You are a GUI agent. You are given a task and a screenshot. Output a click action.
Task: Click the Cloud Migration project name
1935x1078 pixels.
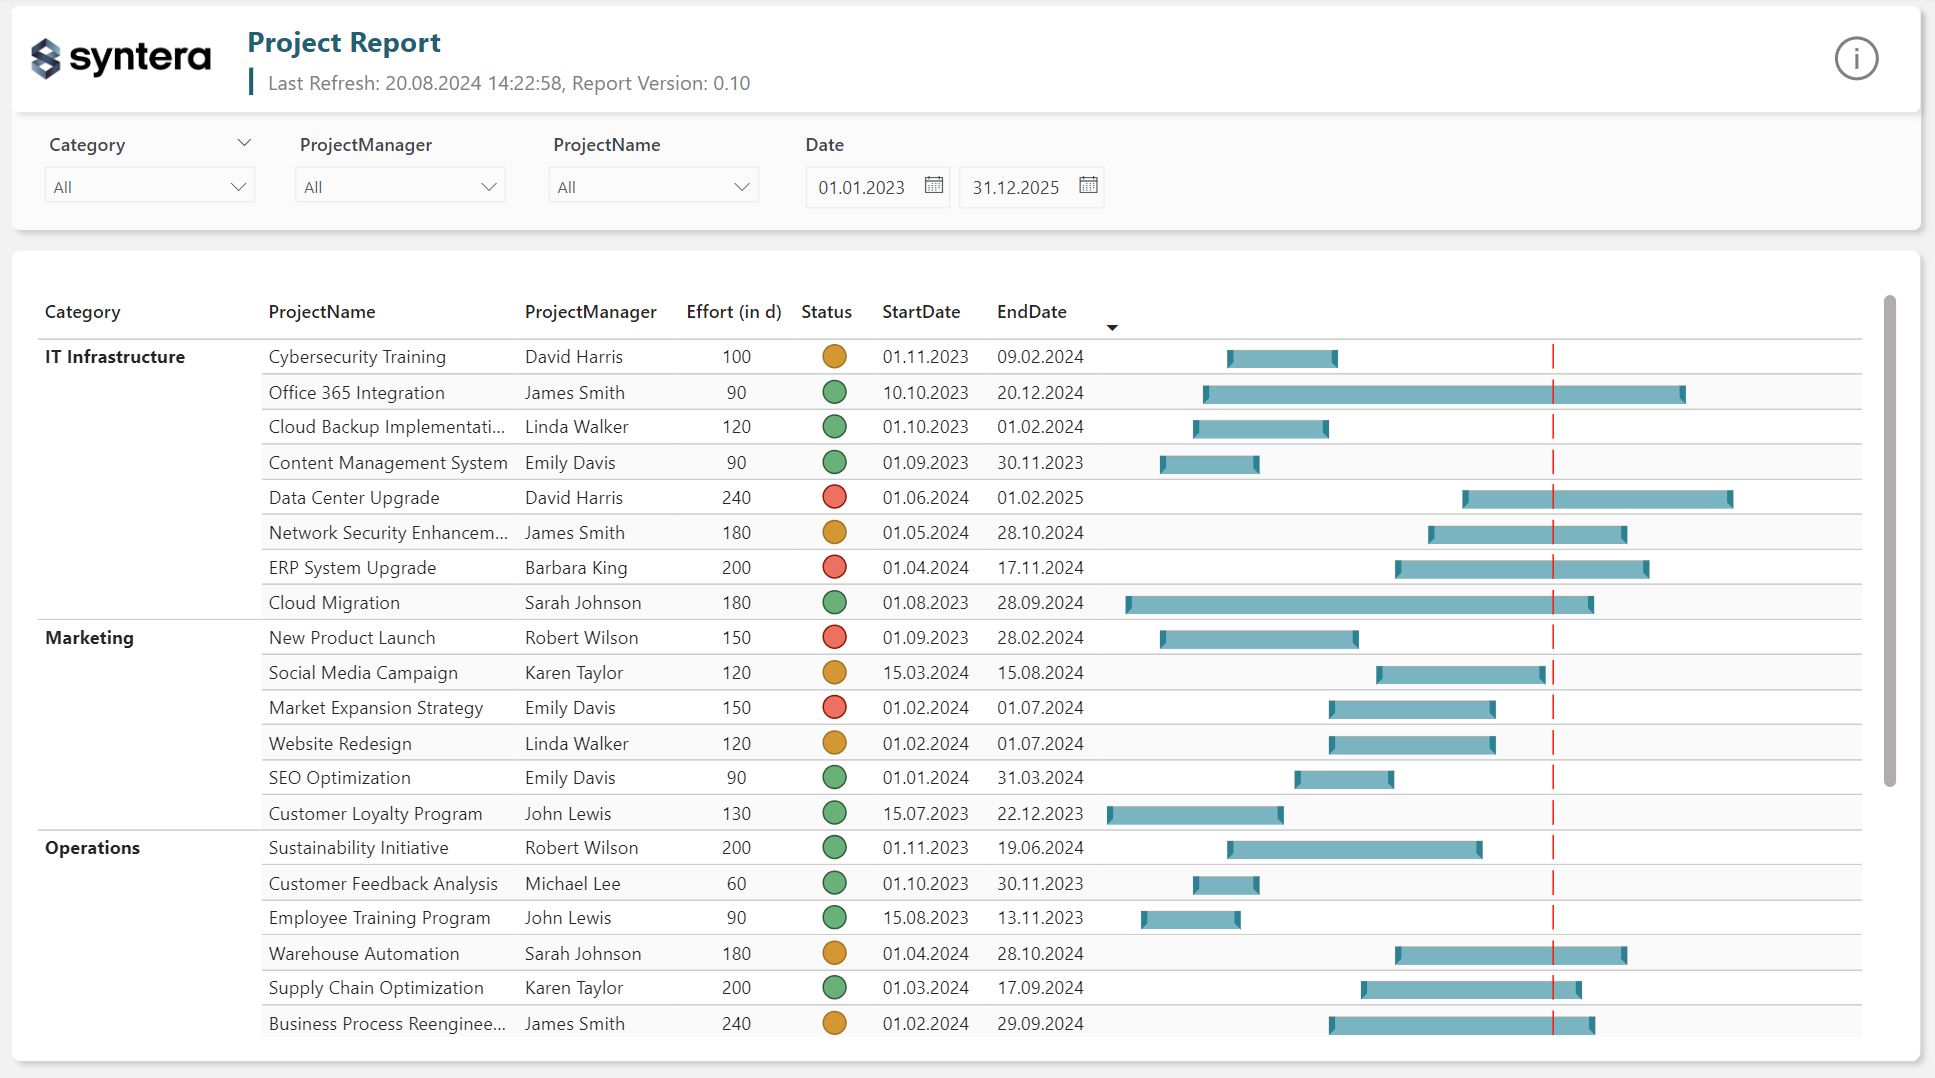(x=333, y=602)
